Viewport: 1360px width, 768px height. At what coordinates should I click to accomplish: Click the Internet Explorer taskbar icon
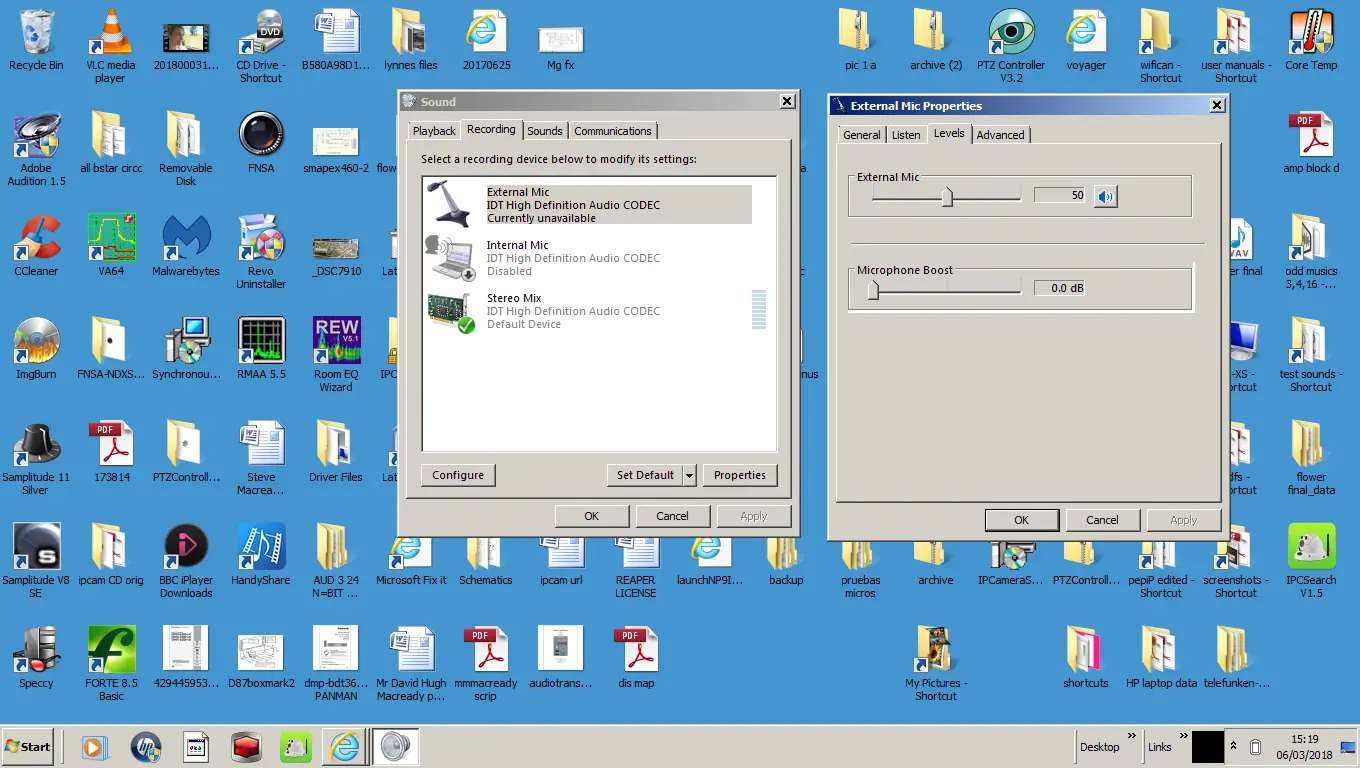(345, 746)
